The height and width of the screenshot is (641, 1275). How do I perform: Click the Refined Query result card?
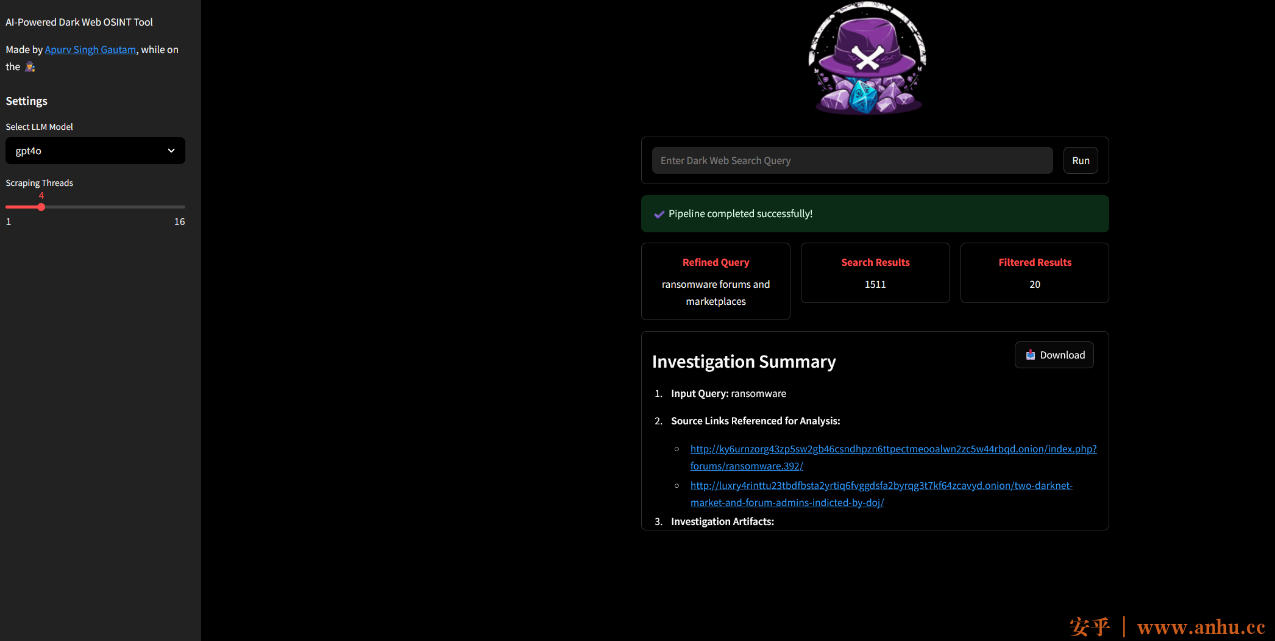click(715, 281)
